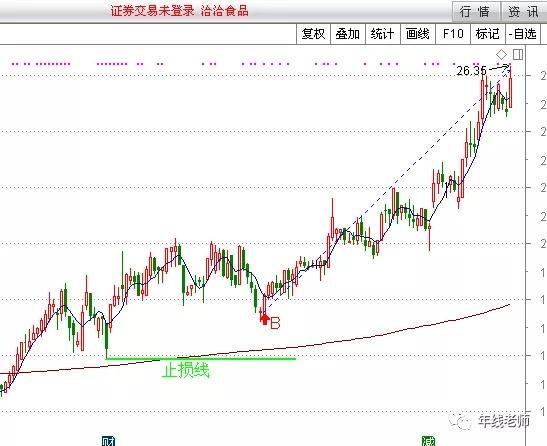
Task: Click the 洽洽食品 stock name in title
Action: click(224, 11)
